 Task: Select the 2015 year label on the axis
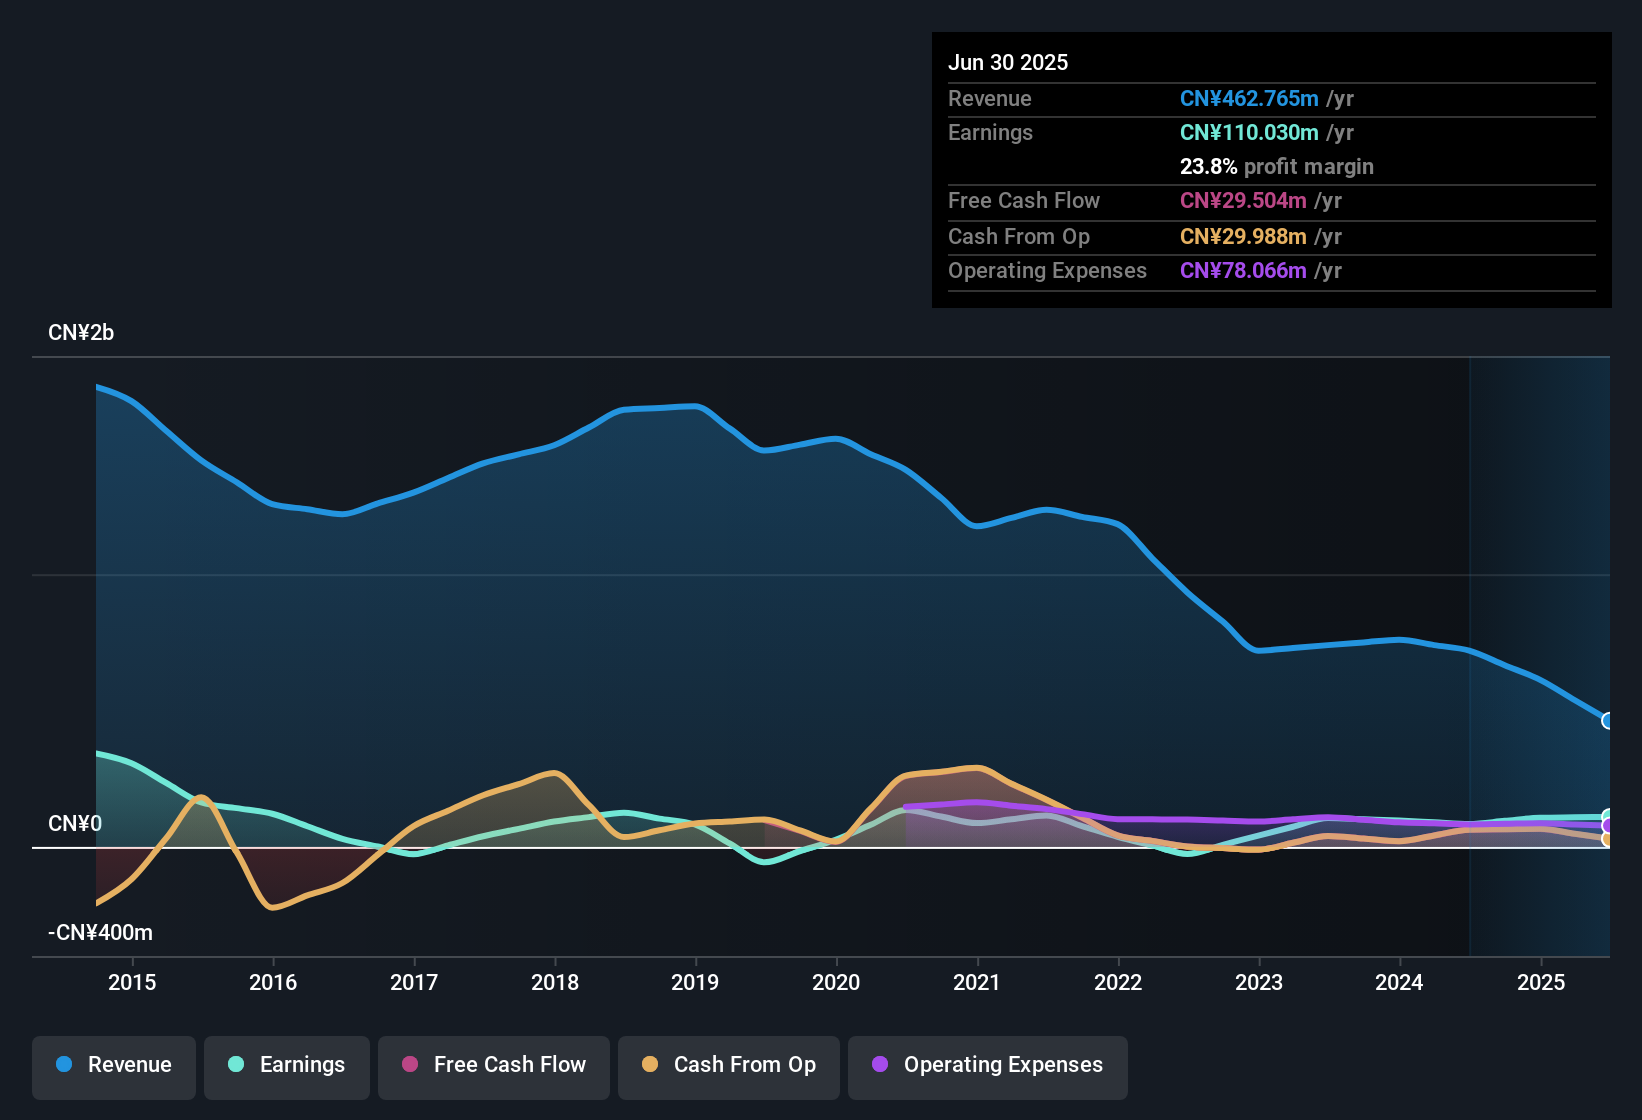pos(133,982)
